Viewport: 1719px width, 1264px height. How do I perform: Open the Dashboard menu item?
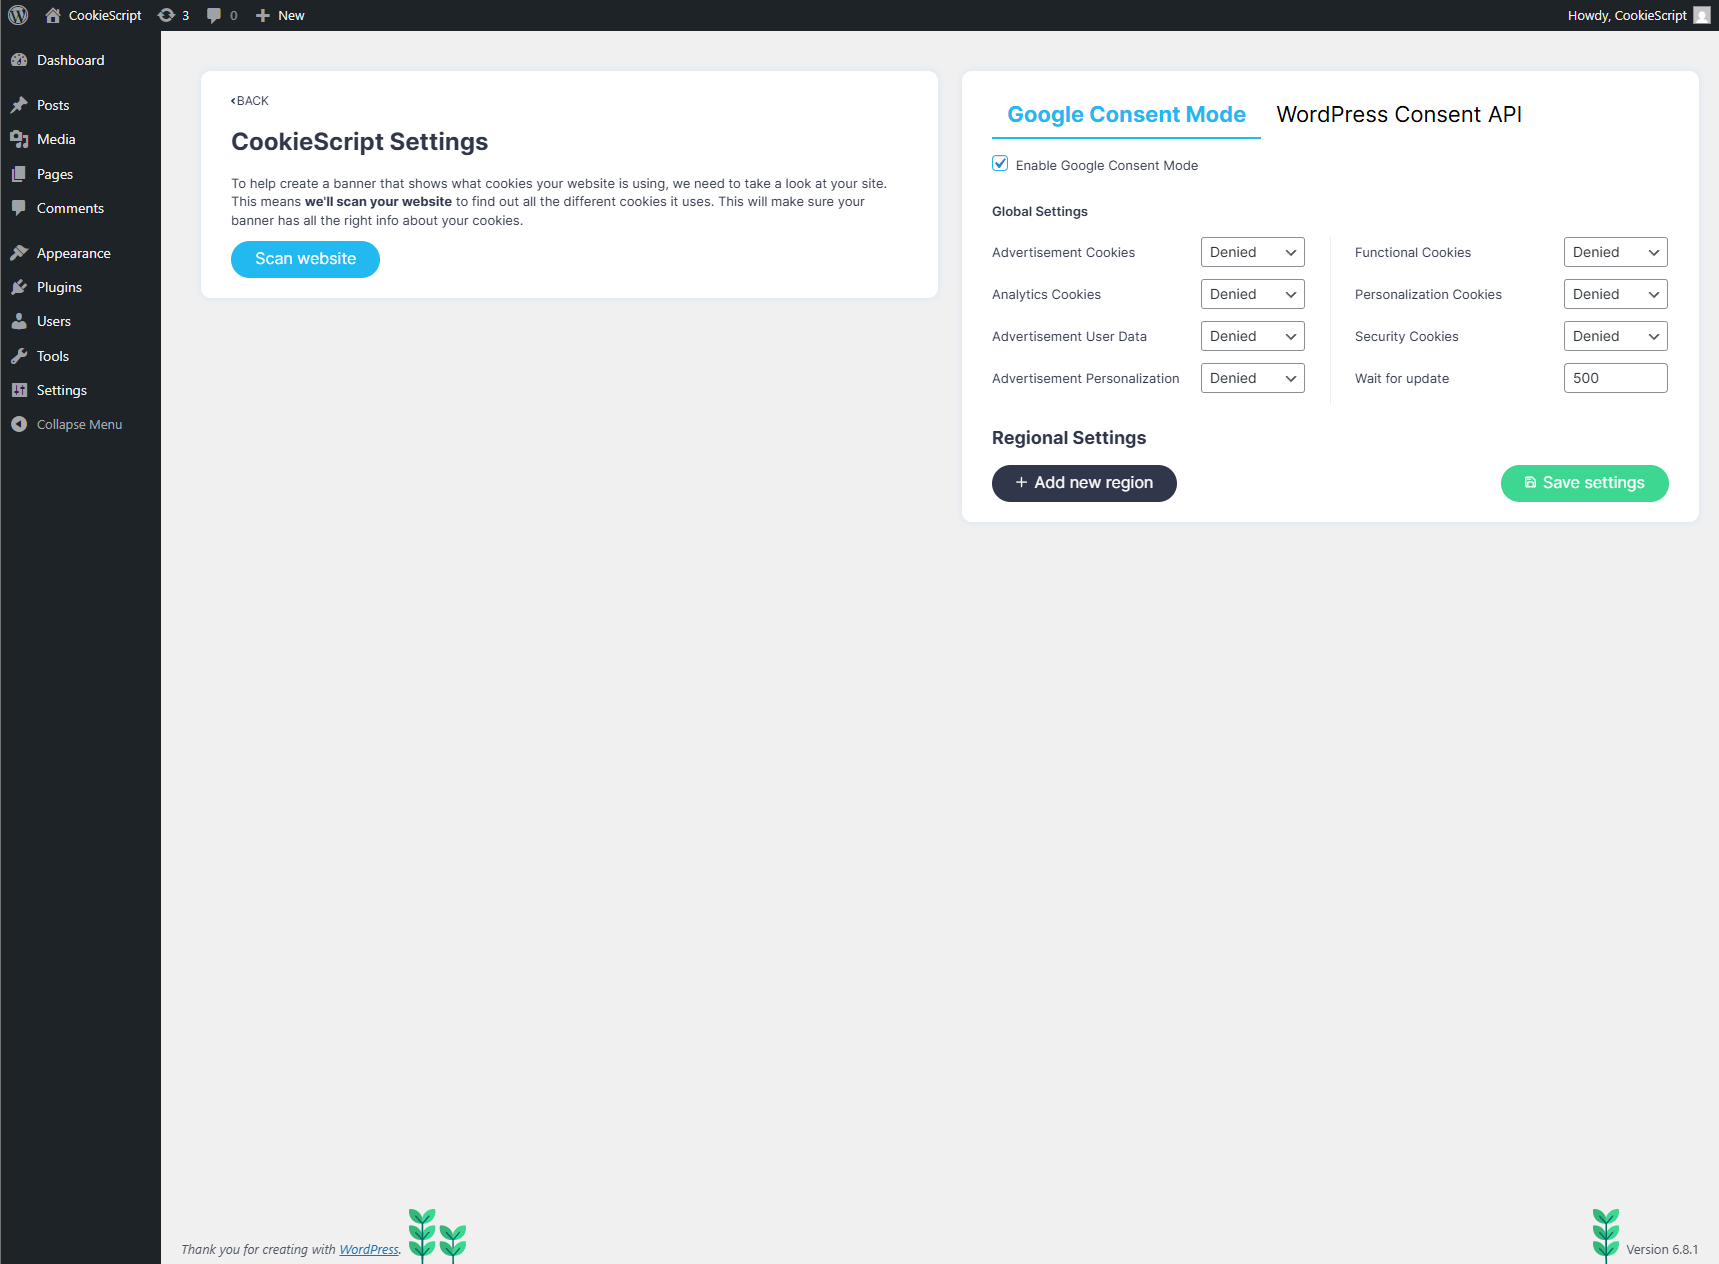point(80,60)
